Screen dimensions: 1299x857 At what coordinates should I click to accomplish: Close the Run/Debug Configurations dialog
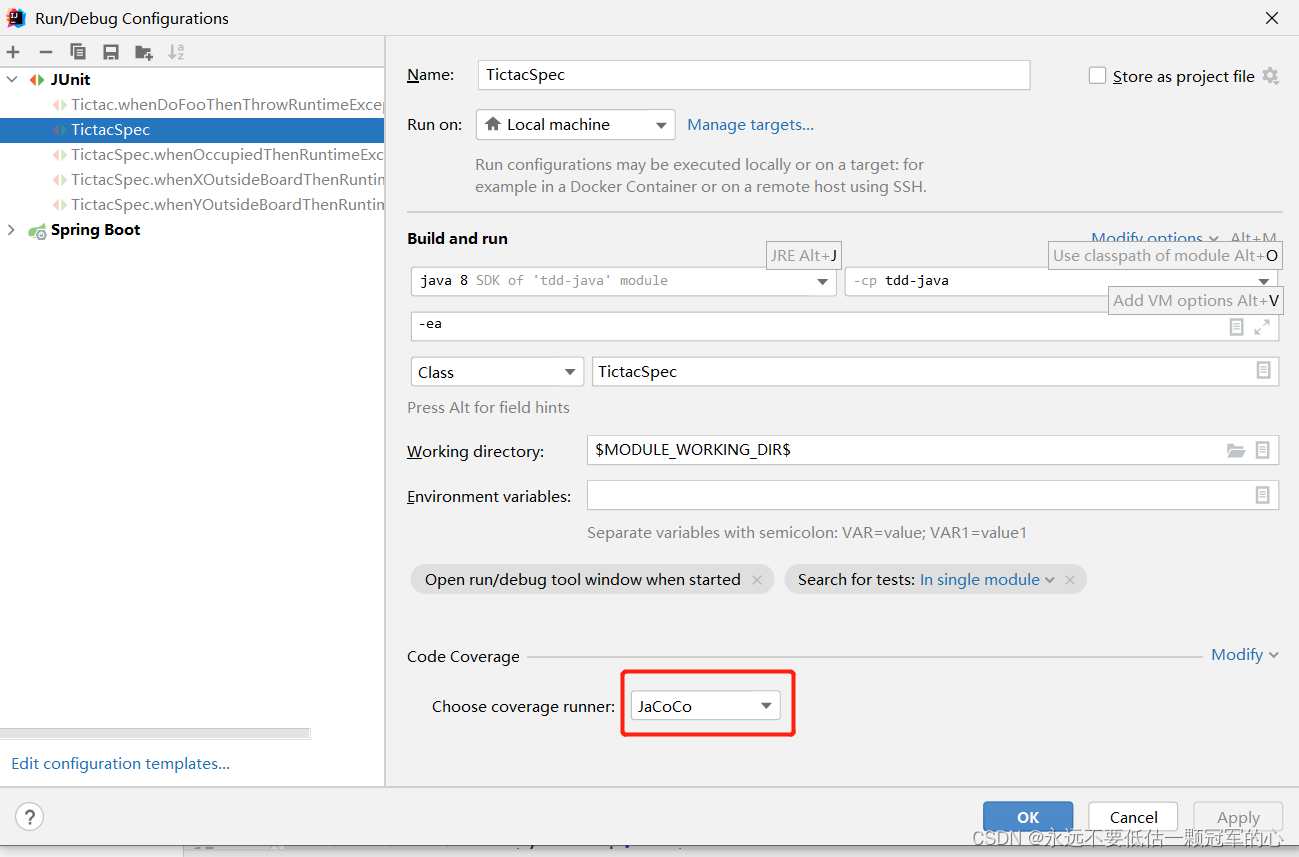click(1272, 18)
